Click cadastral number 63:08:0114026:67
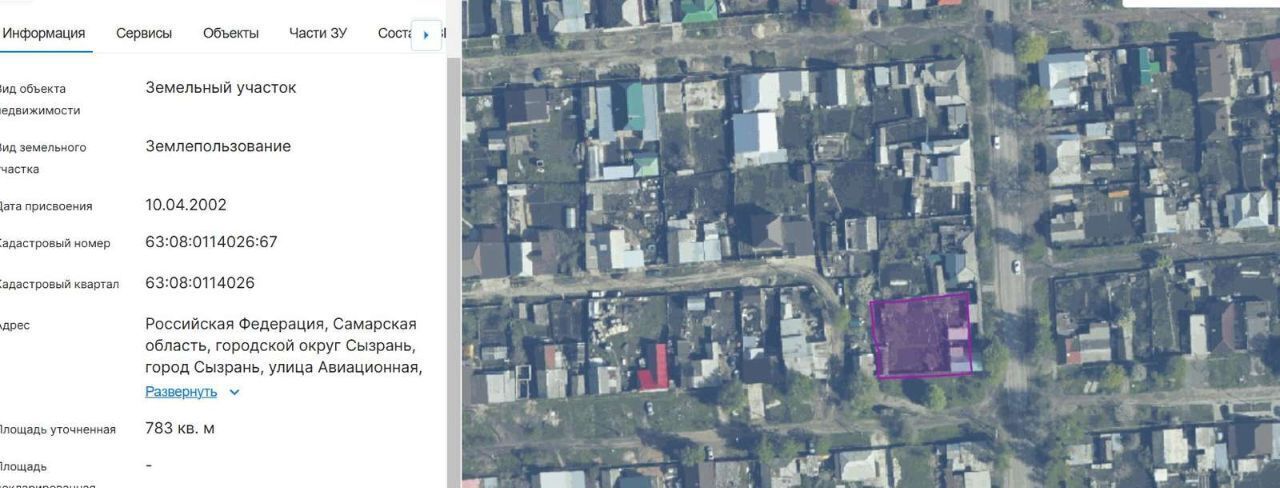 [211, 243]
